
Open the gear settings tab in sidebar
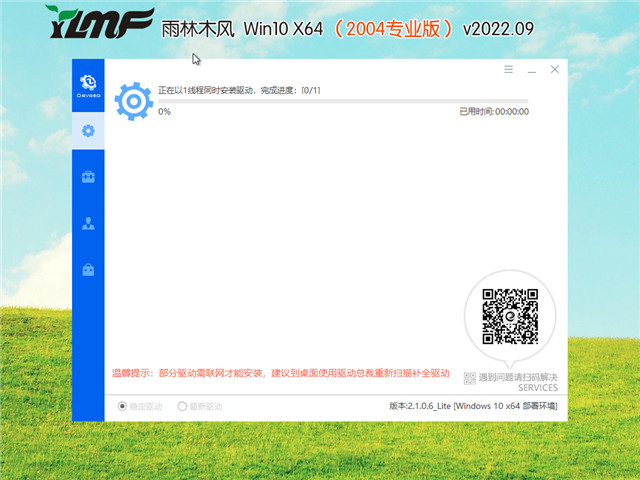[88, 131]
